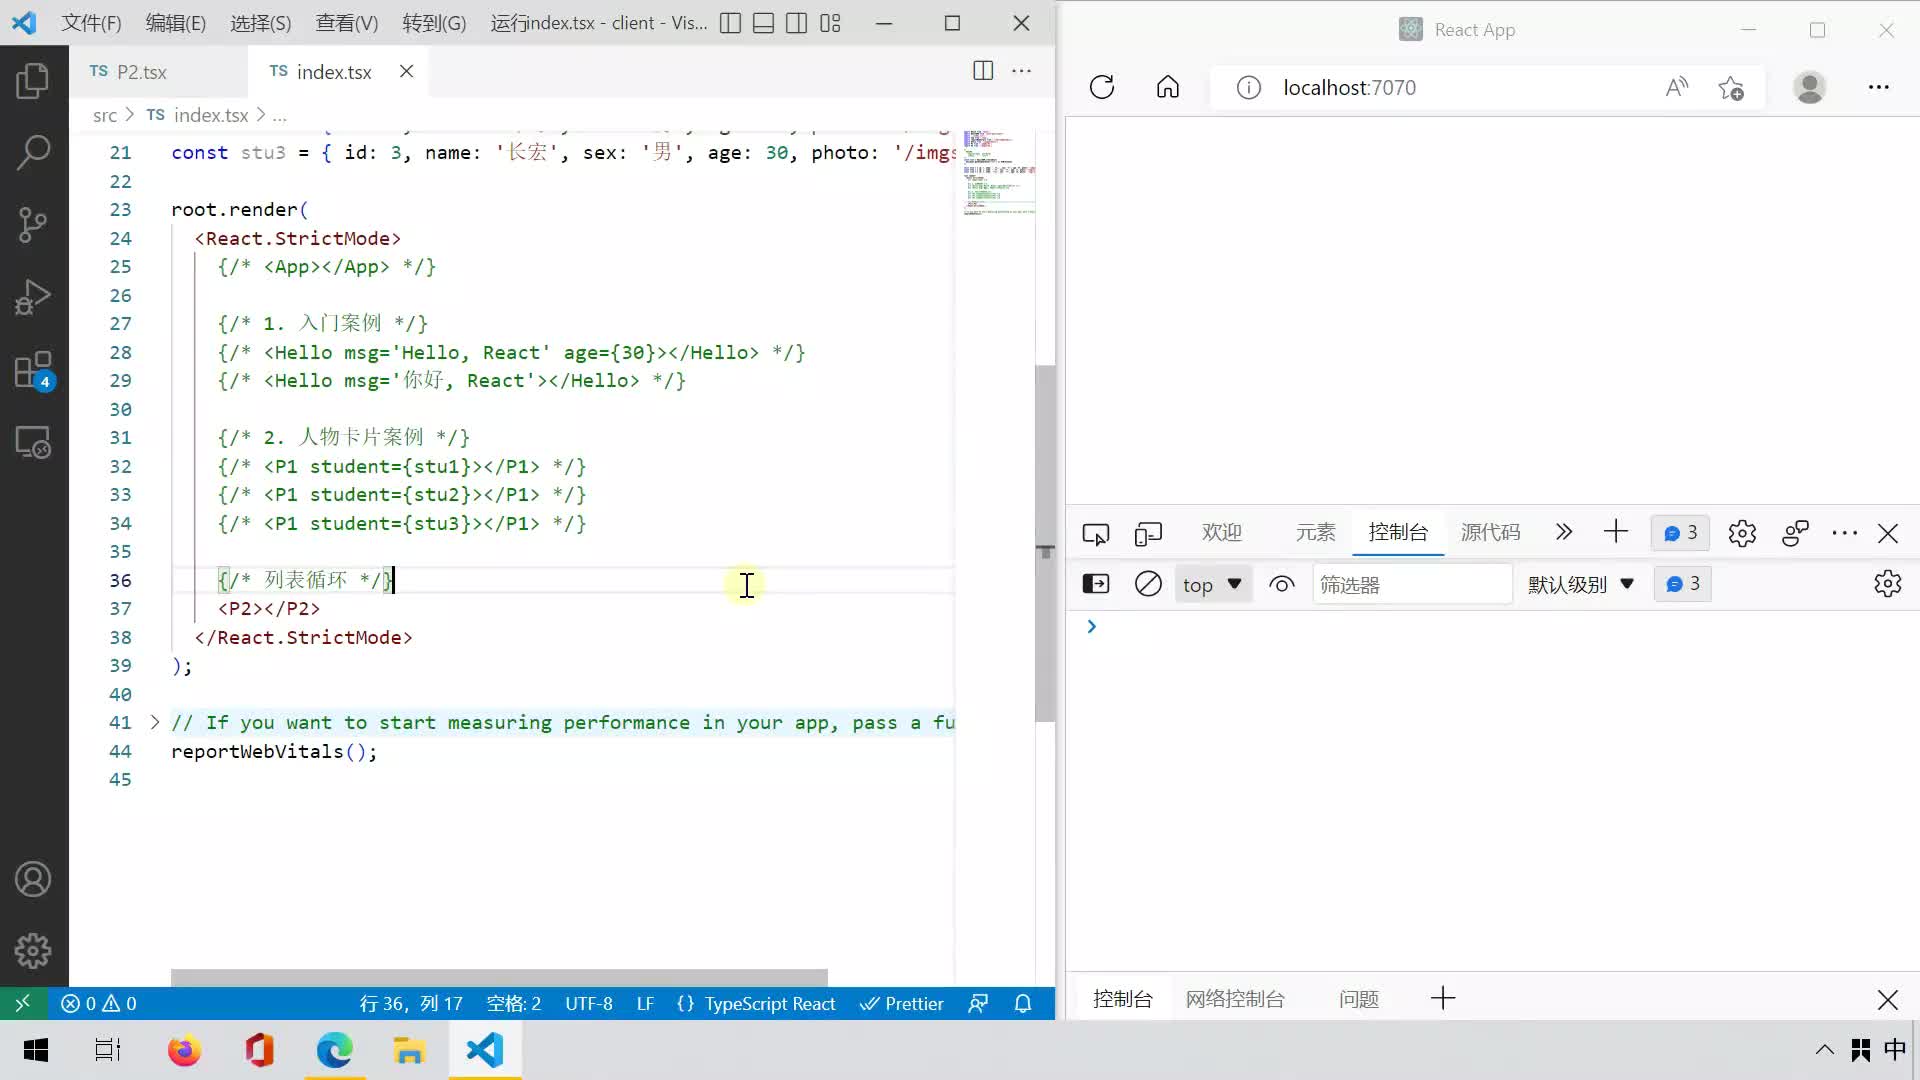Viewport: 1920px width, 1080px height.
Task: Open the editor More Actions menu
Action: (1021, 70)
